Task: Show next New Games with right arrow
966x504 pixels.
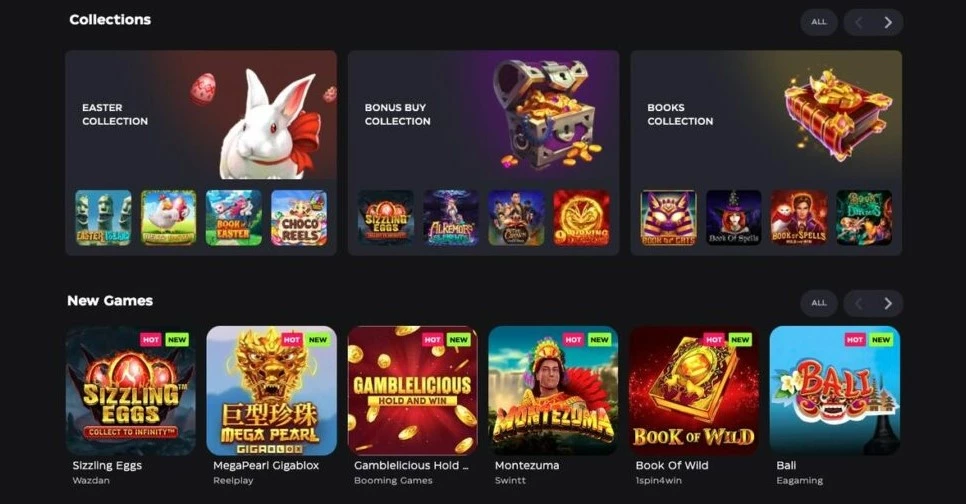Action: click(x=888, y=303)
